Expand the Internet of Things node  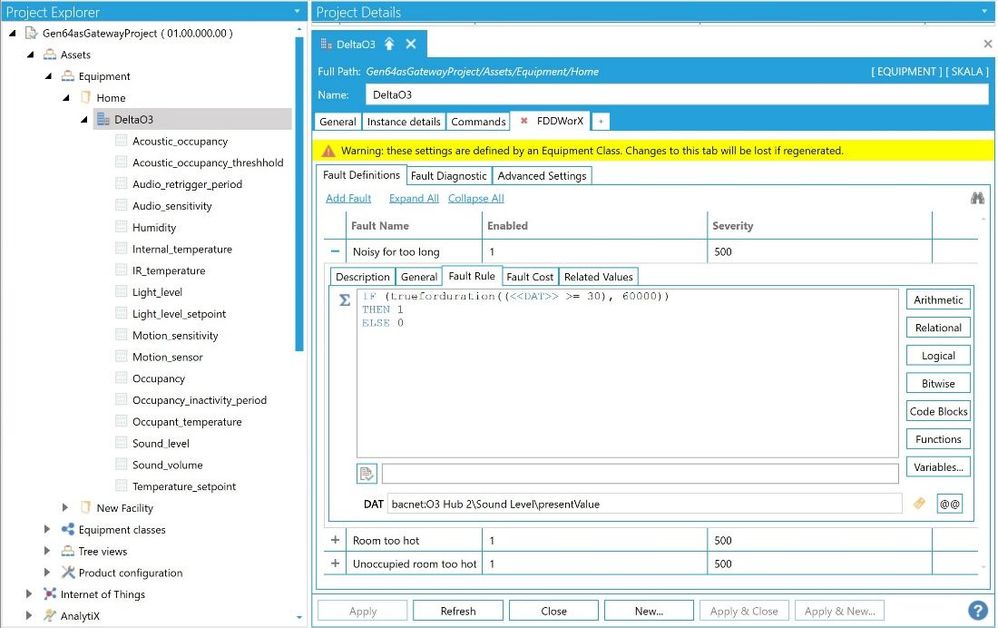[29, 594]
